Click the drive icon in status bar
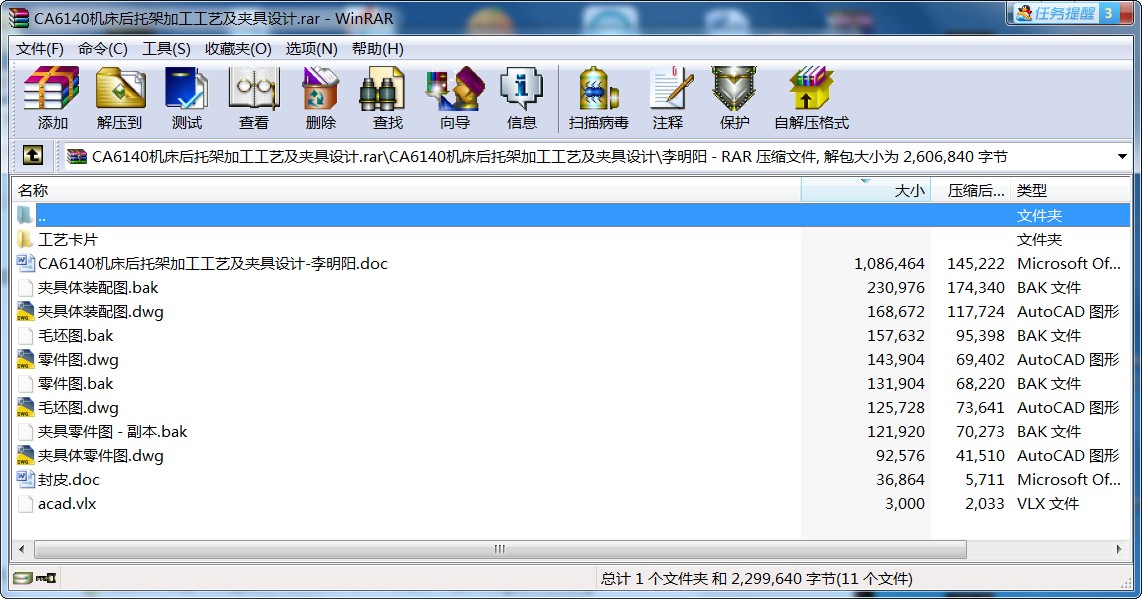1142x599 pixels. [23, 579]
